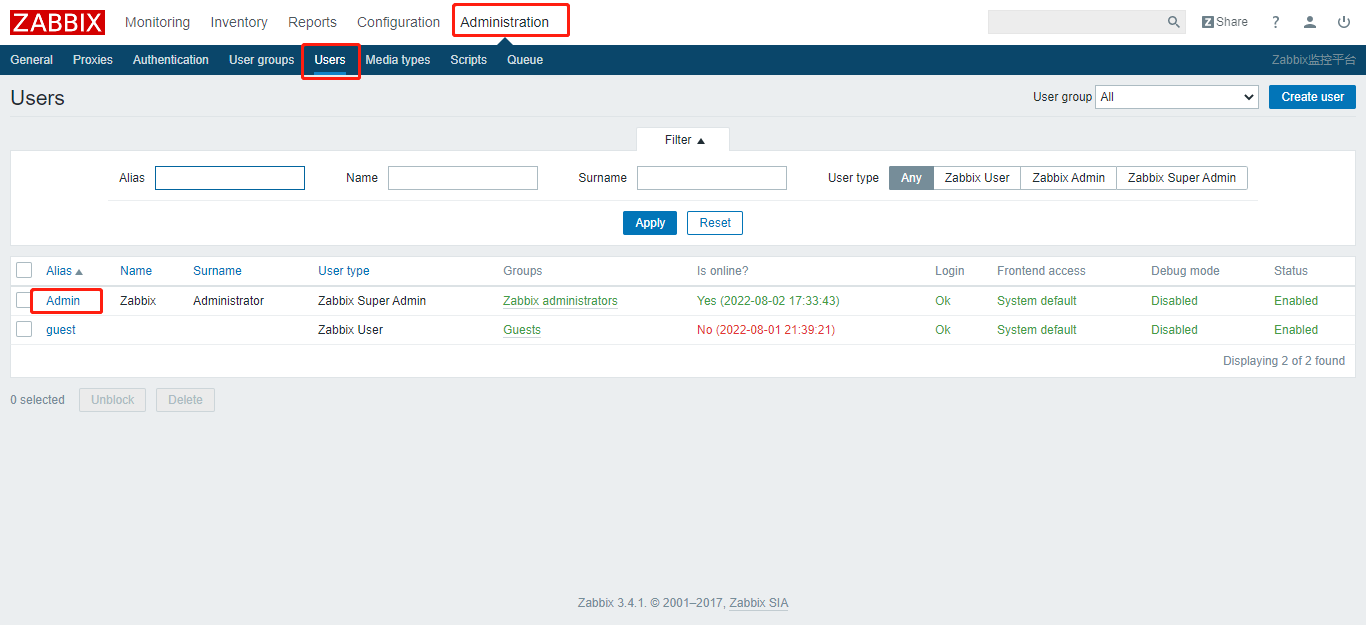Open the user profile icon

tap(1310, 22)
